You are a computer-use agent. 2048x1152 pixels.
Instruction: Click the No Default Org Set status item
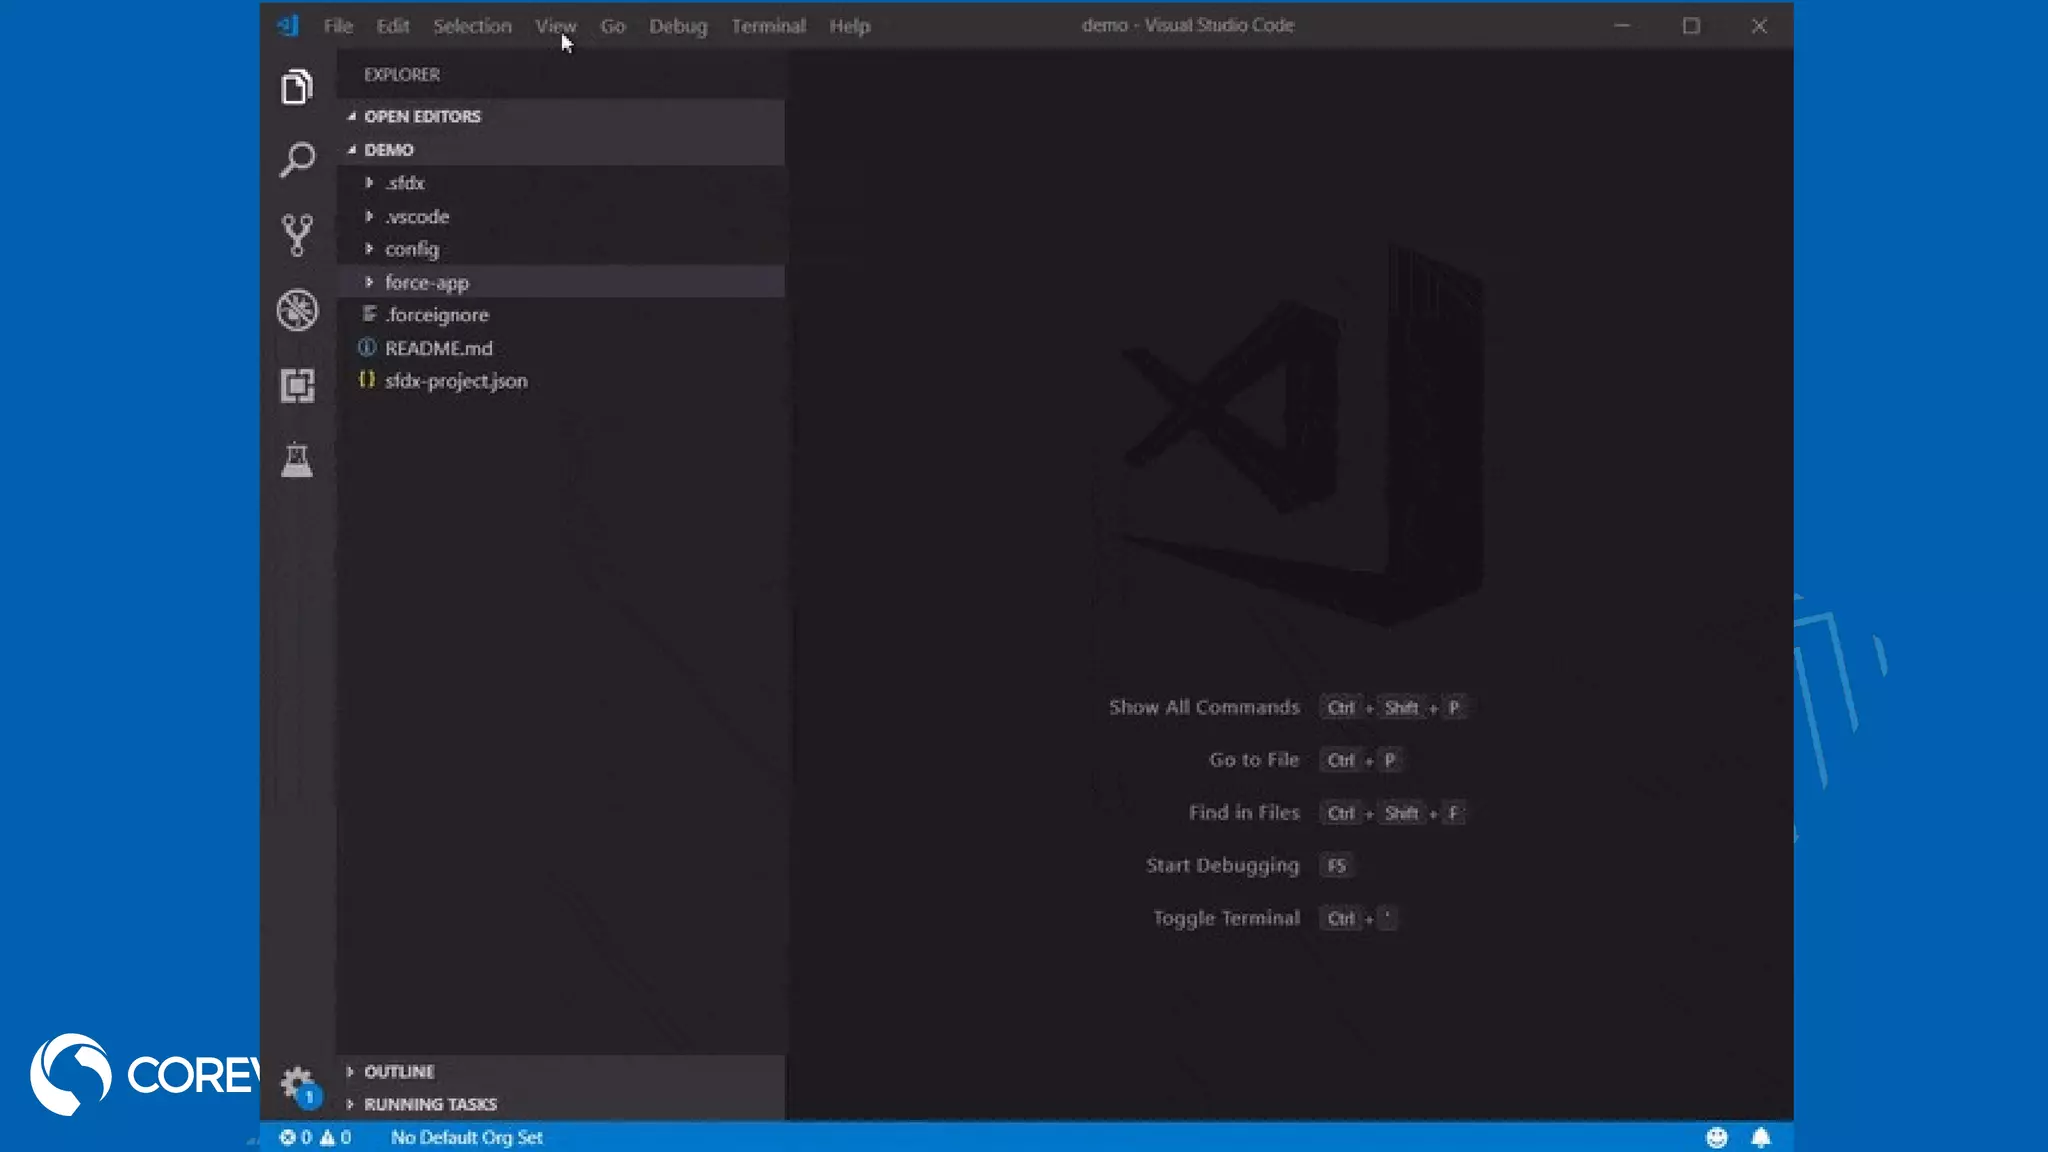click(466, 1137)
